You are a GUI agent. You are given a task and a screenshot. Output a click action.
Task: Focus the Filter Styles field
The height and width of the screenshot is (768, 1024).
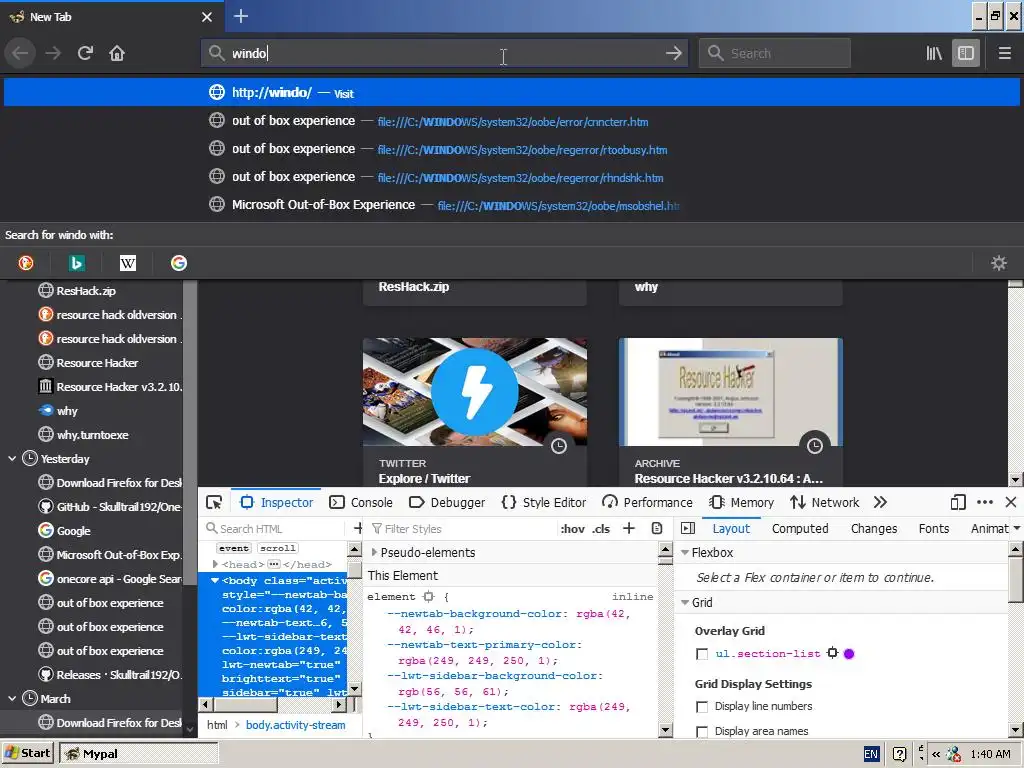click(x=460, y=528)
